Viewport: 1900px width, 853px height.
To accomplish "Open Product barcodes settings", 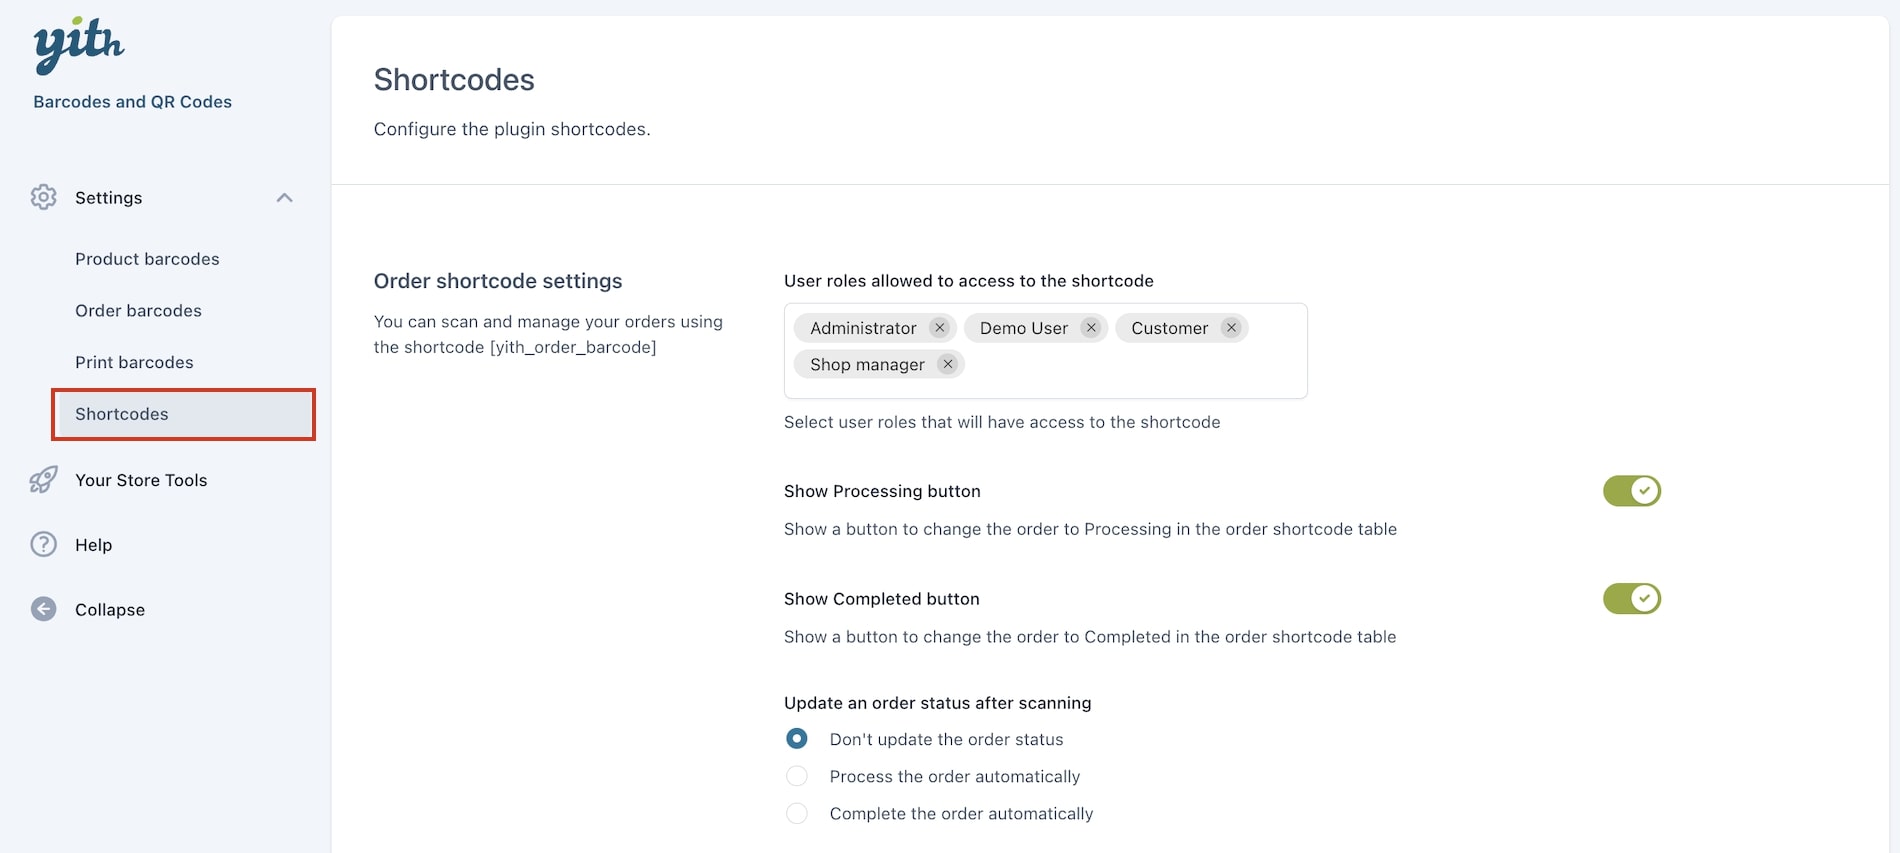I will click(147, 259).
